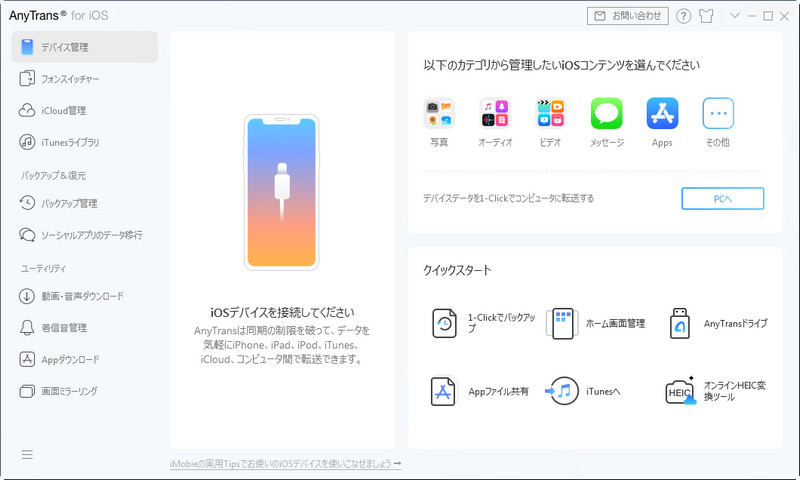Click the お問い合わせ contact button

(628, 16)
